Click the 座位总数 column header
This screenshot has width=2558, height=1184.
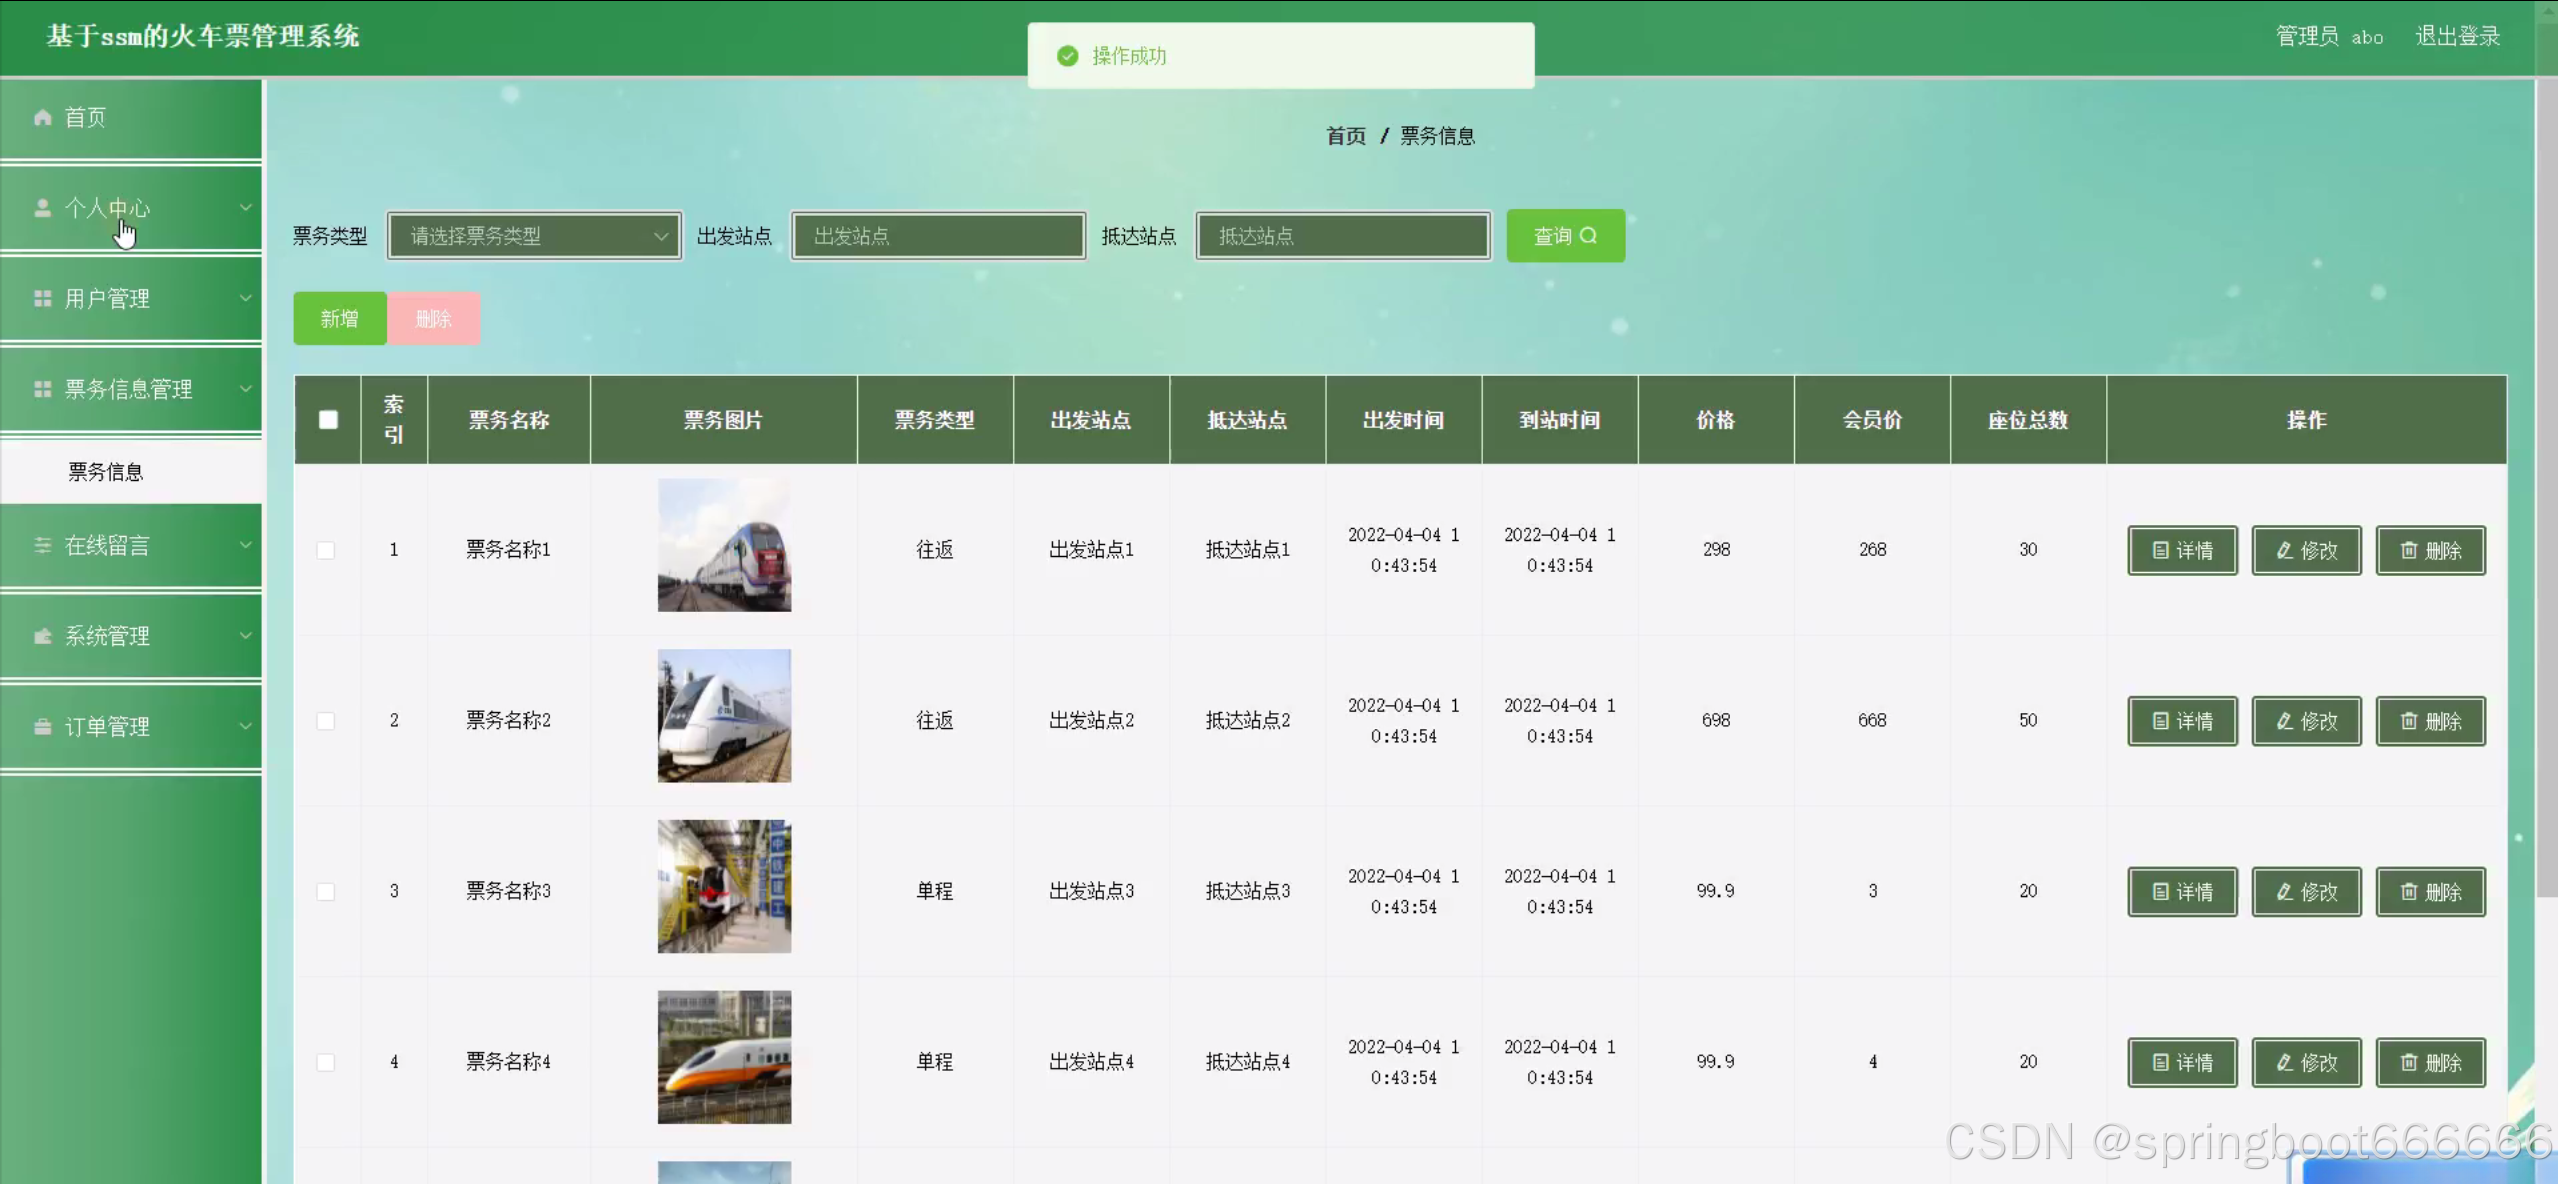[2028, 420]
